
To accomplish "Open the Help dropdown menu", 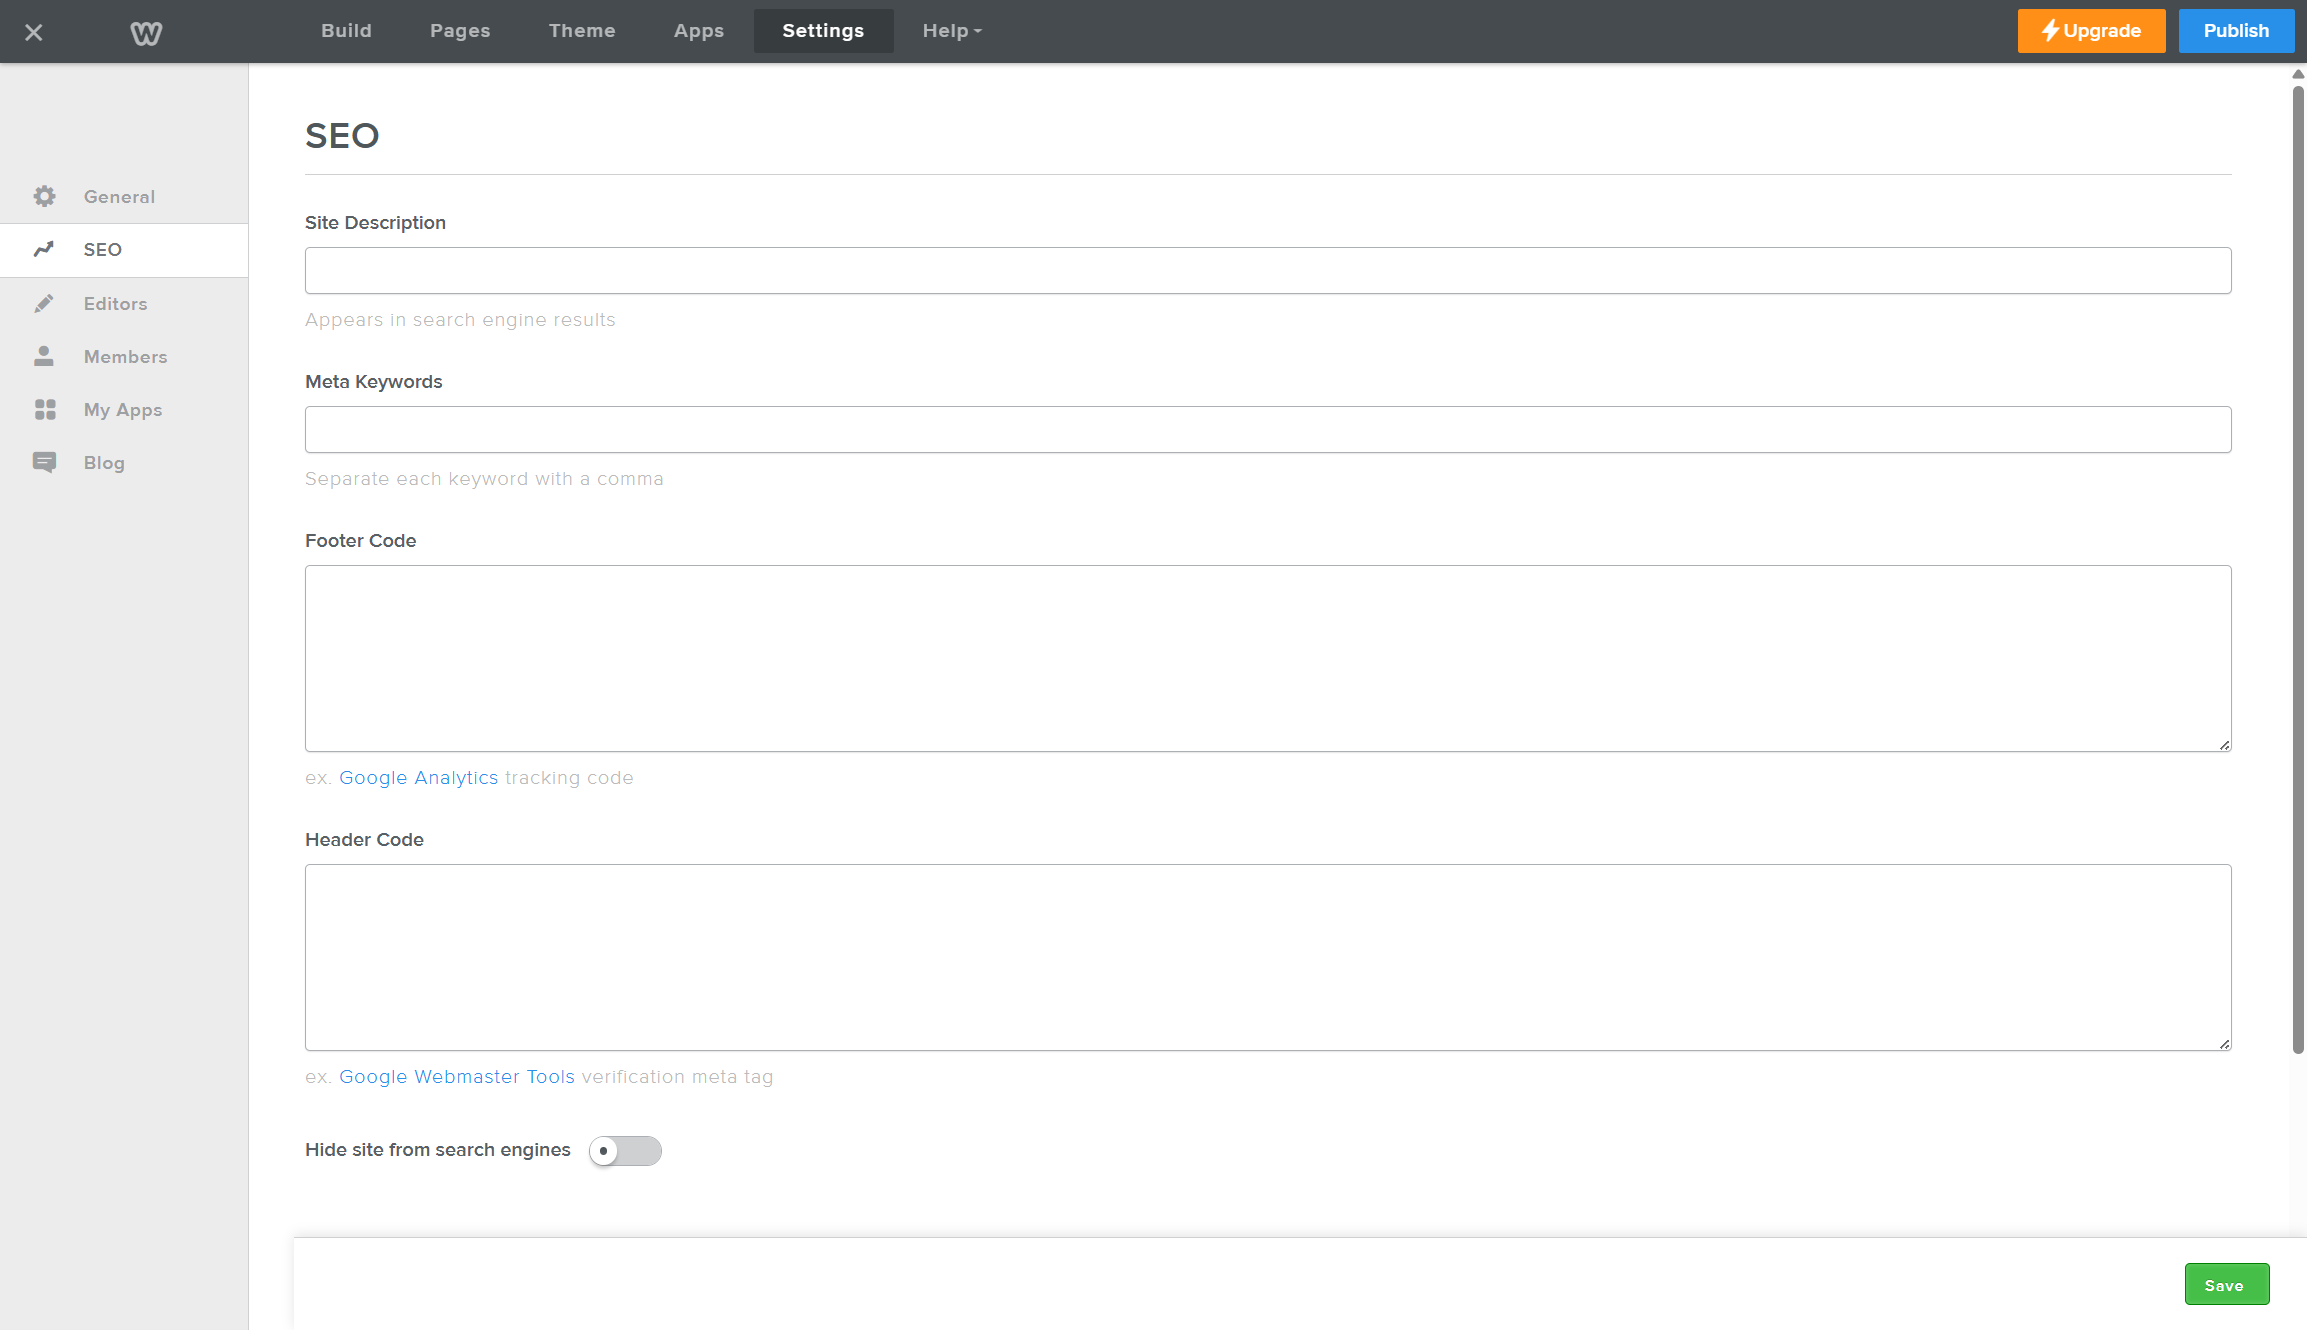I will [x=950, y=31].
